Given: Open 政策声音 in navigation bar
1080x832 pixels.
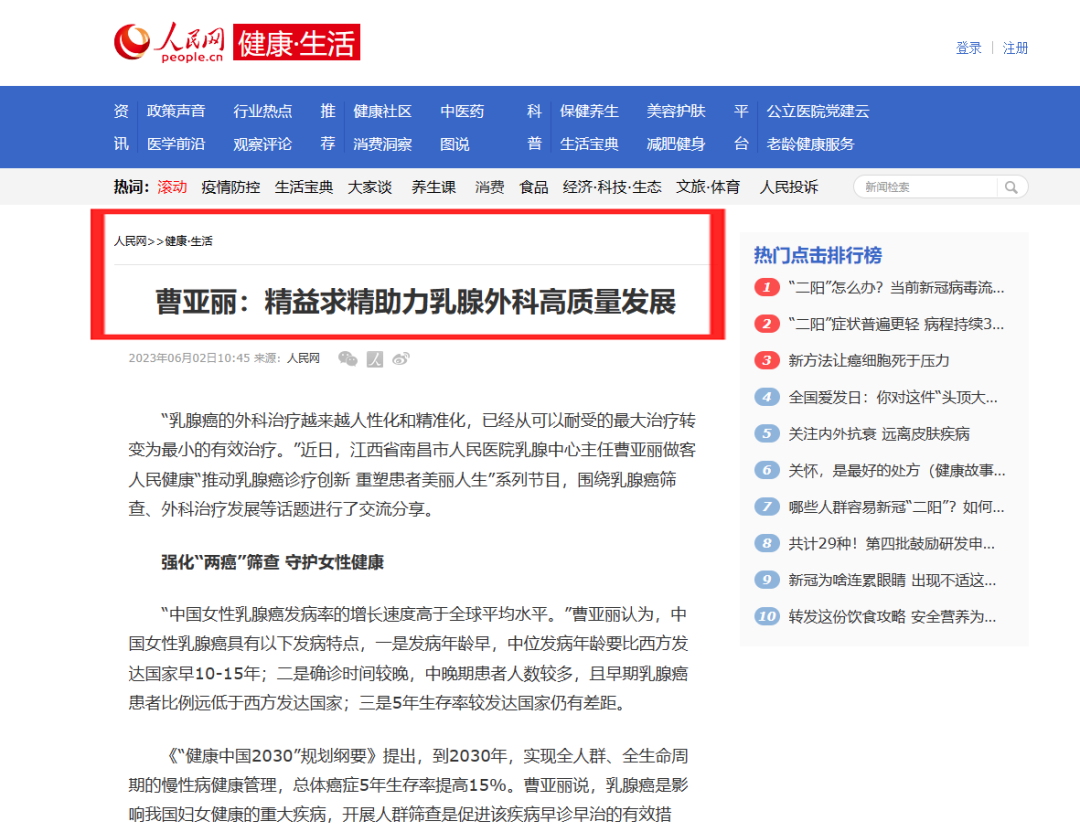Looking at the screenshot, I should point(176,111).
